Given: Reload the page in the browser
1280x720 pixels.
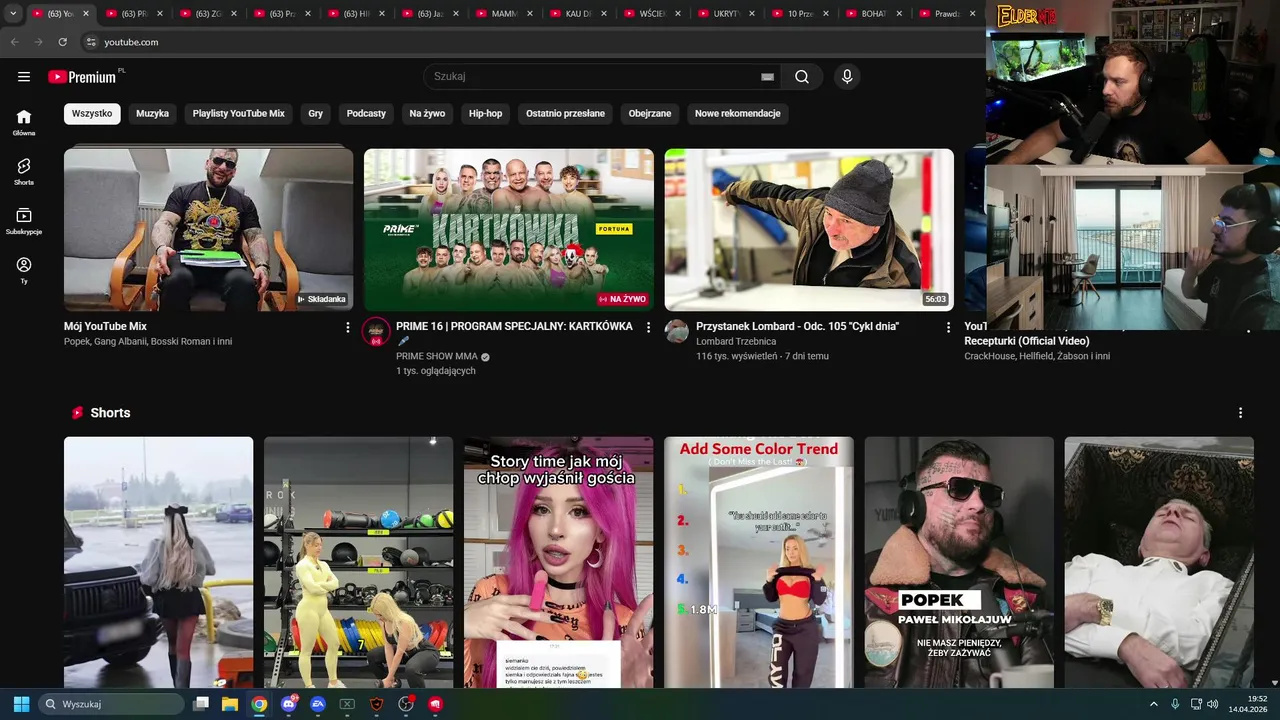Looking at the screenshot, I should 62,42.
